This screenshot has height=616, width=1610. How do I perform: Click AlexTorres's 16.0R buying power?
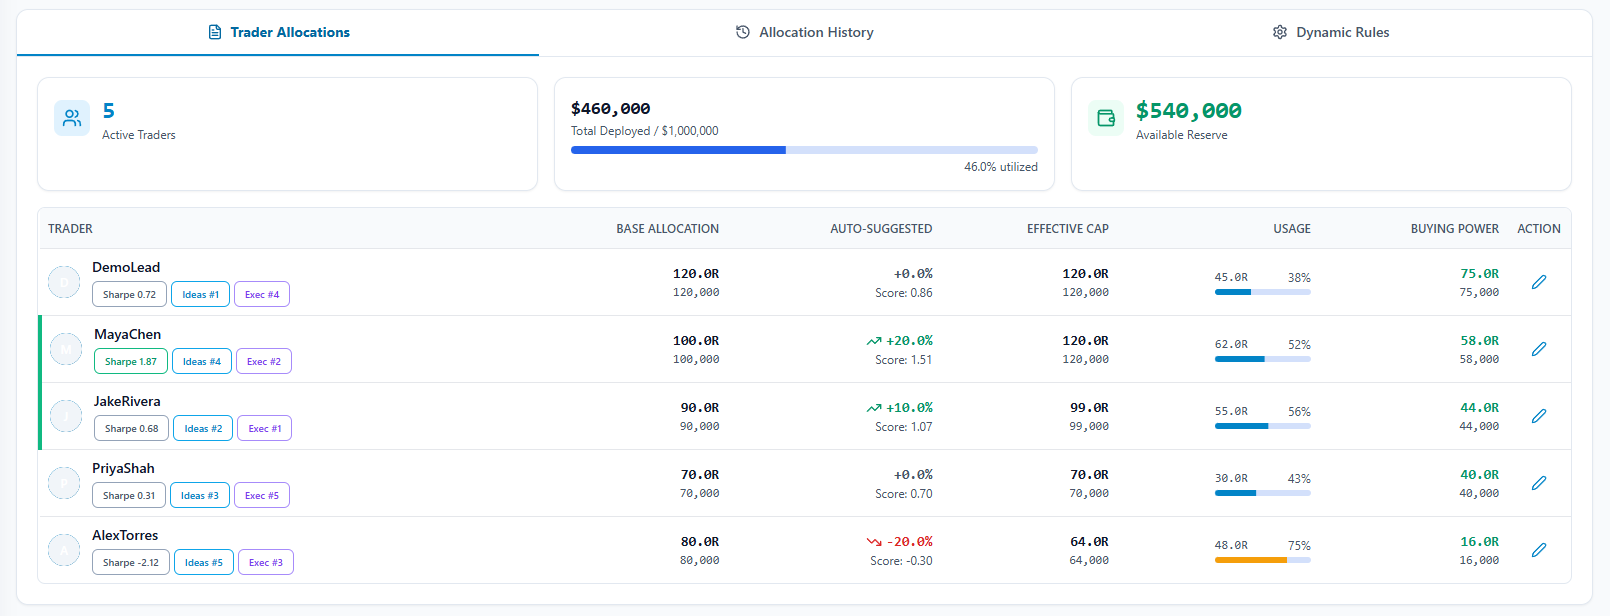coord(1479,542)
